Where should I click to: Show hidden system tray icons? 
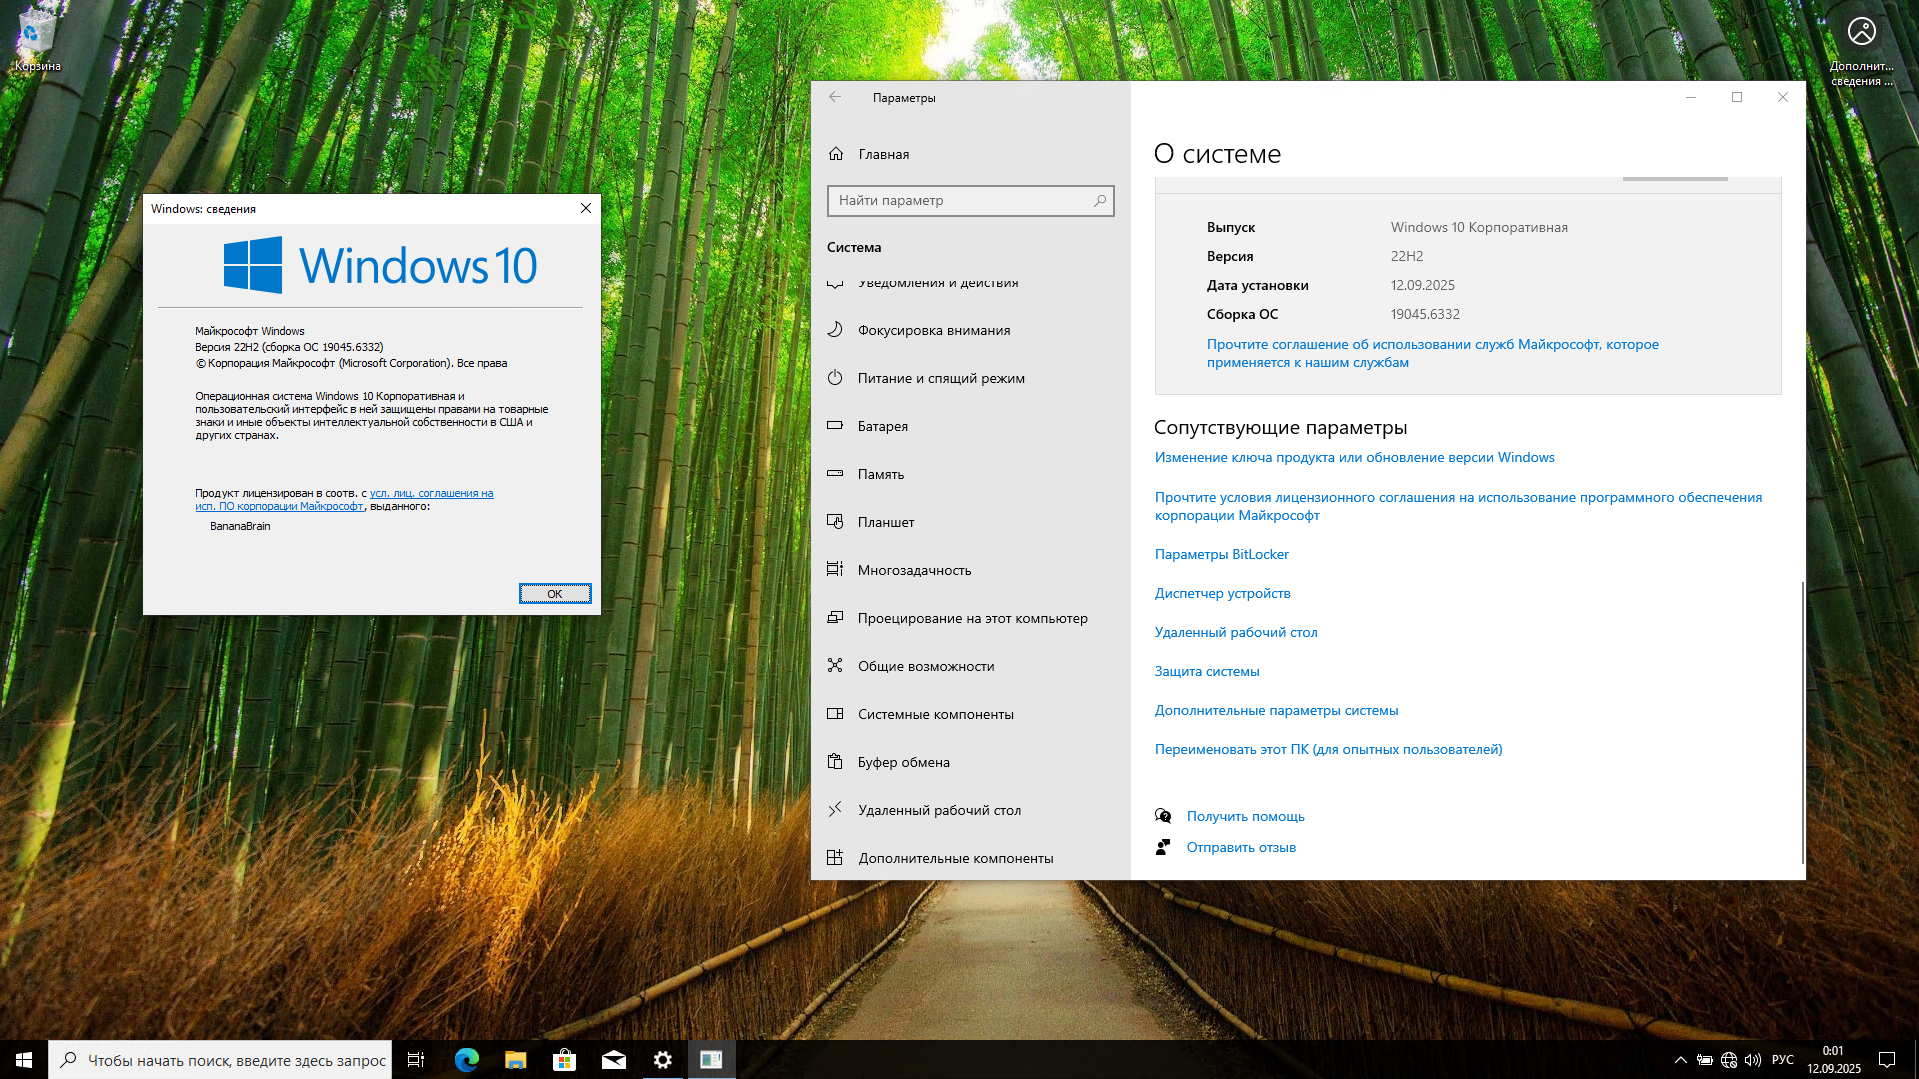point(1680,1060)
